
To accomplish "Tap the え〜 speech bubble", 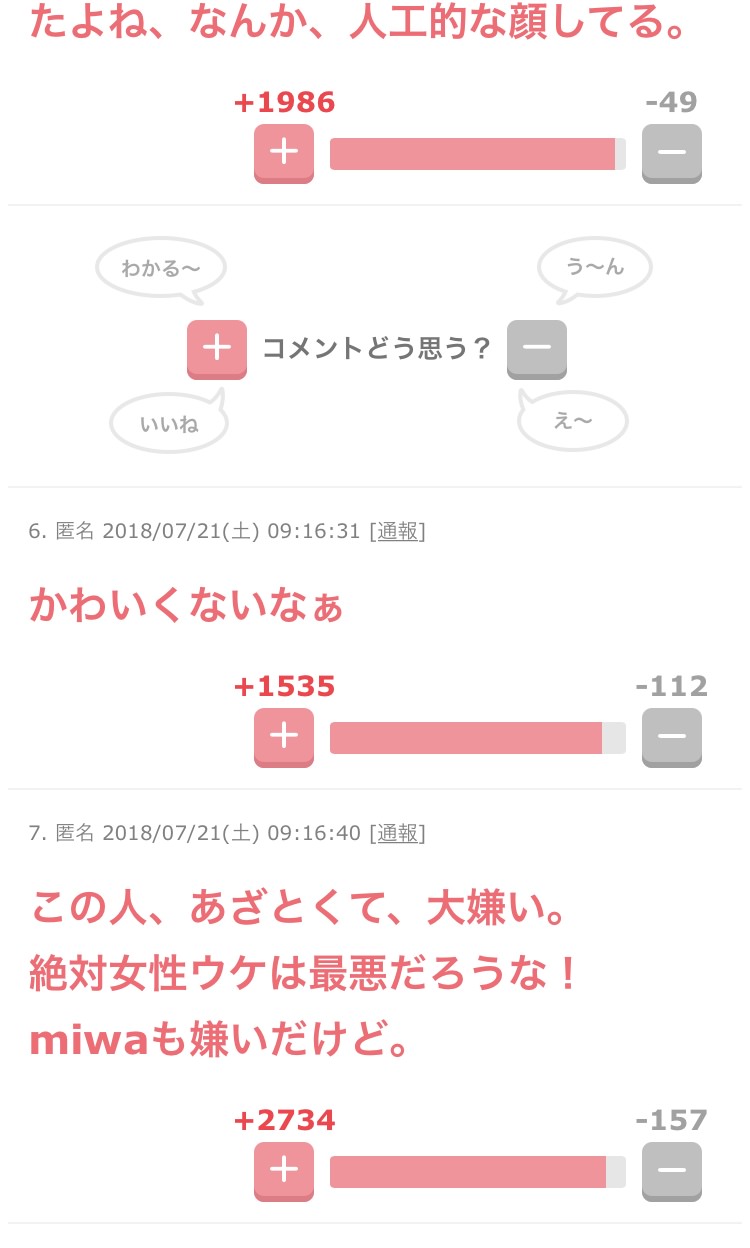I will (x=573, y=421).
